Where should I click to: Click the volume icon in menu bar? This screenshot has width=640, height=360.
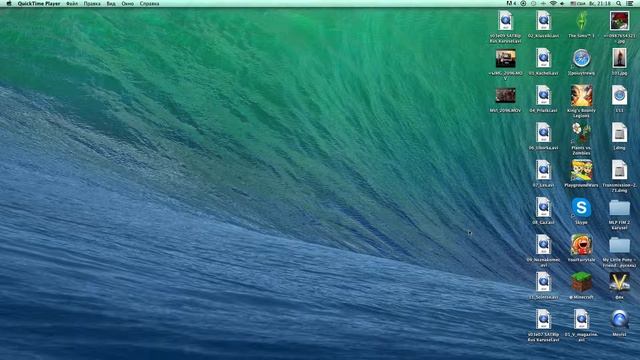[562, 3]
